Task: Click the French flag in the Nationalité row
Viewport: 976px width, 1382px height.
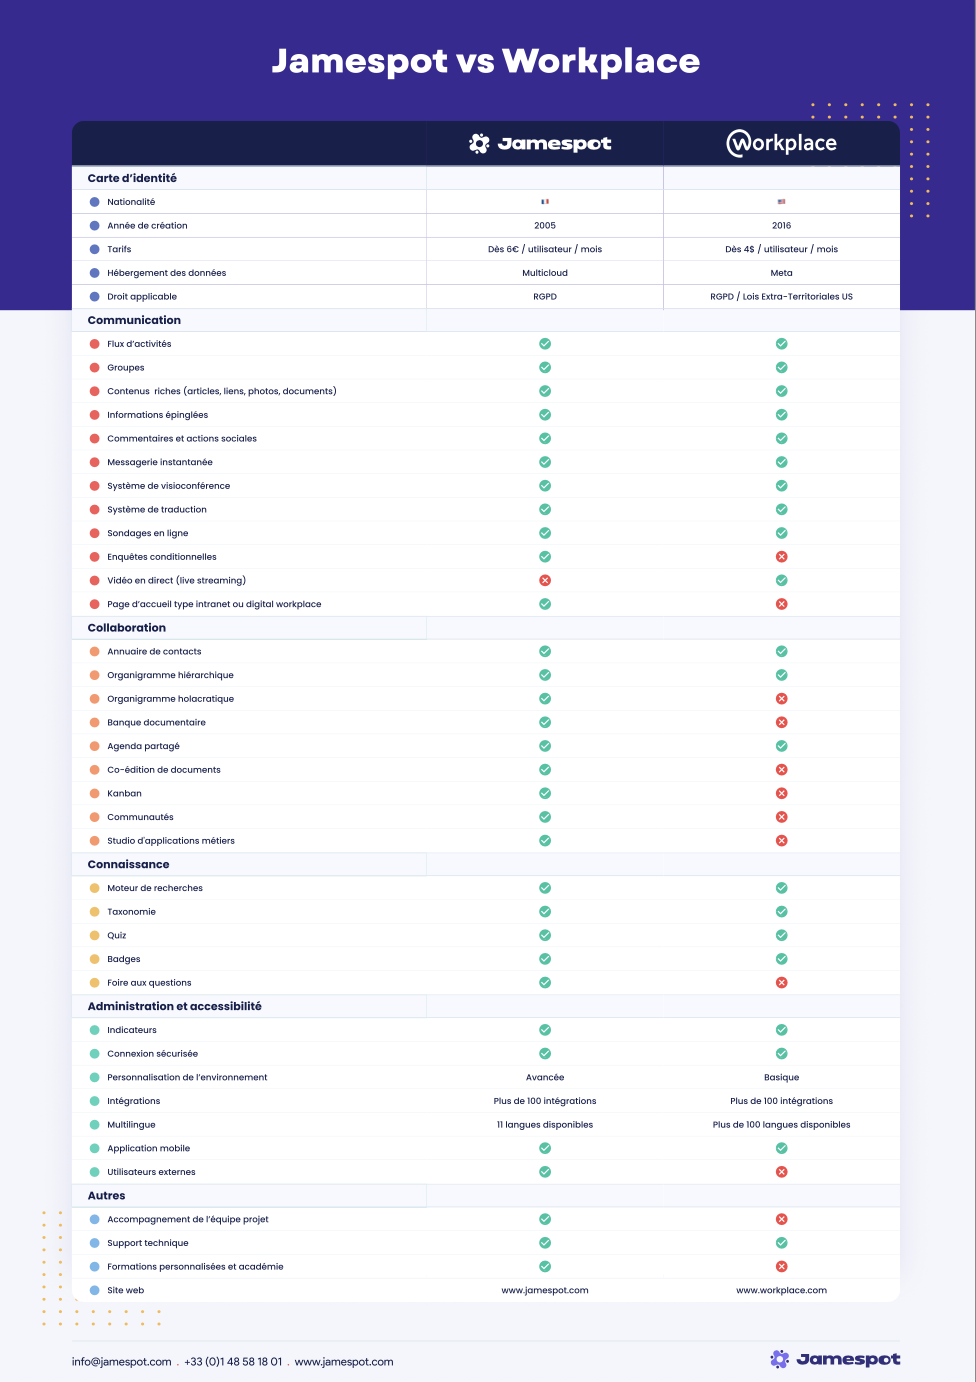Action: coord(545,202)
